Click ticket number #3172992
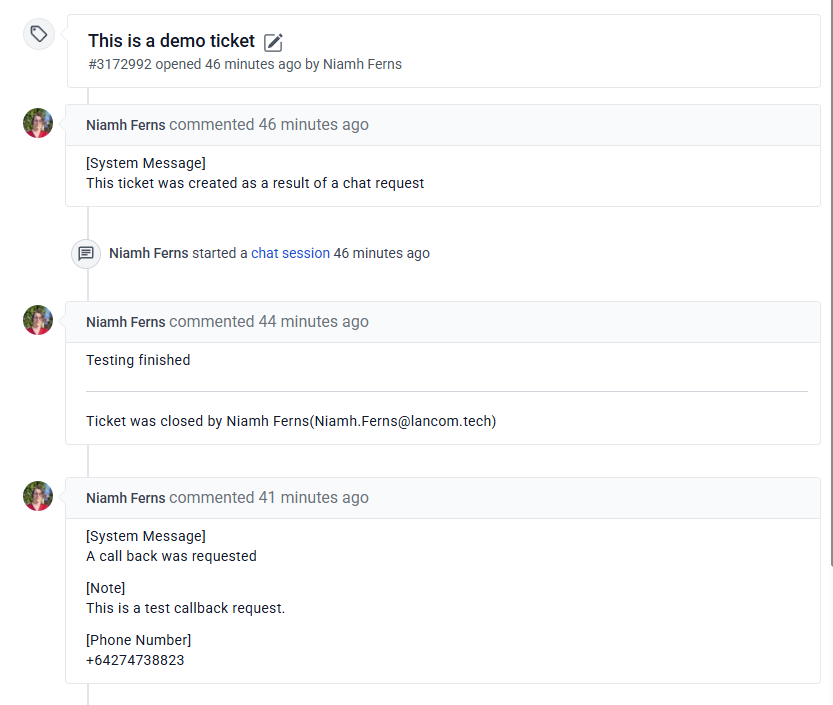 coord(119,64)
